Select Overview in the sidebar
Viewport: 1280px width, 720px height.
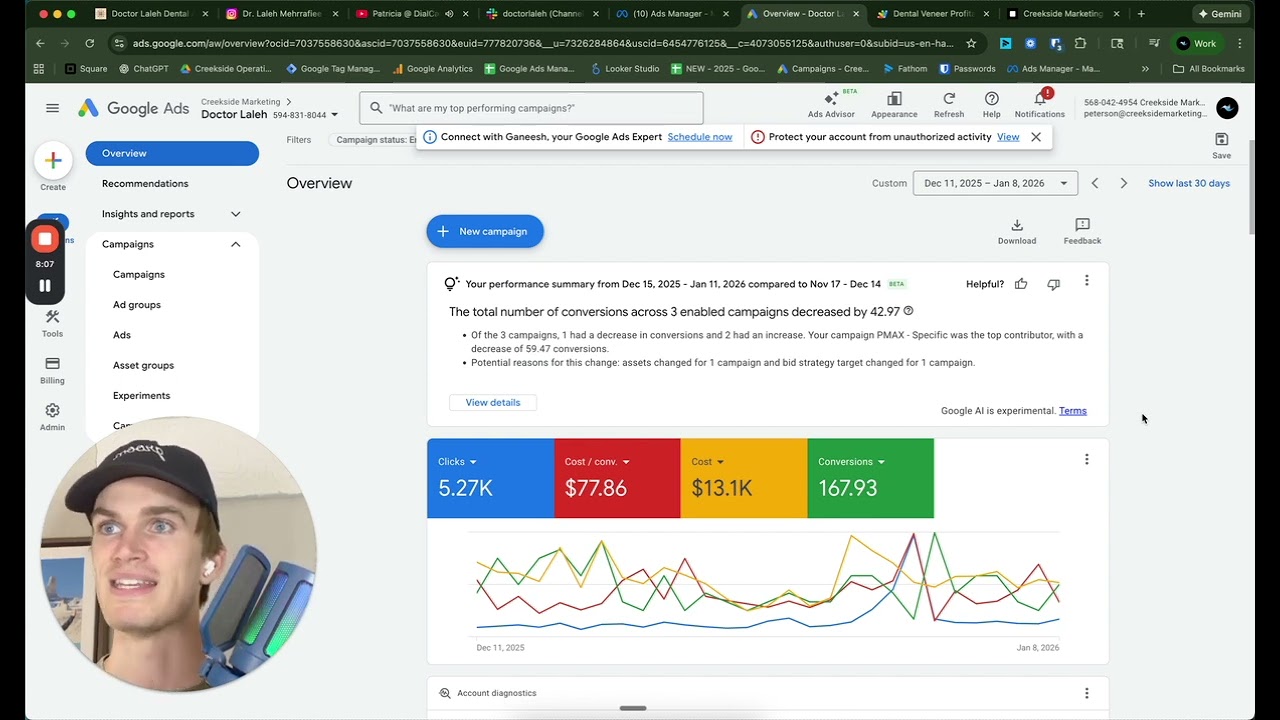click(x=172, y=153)
